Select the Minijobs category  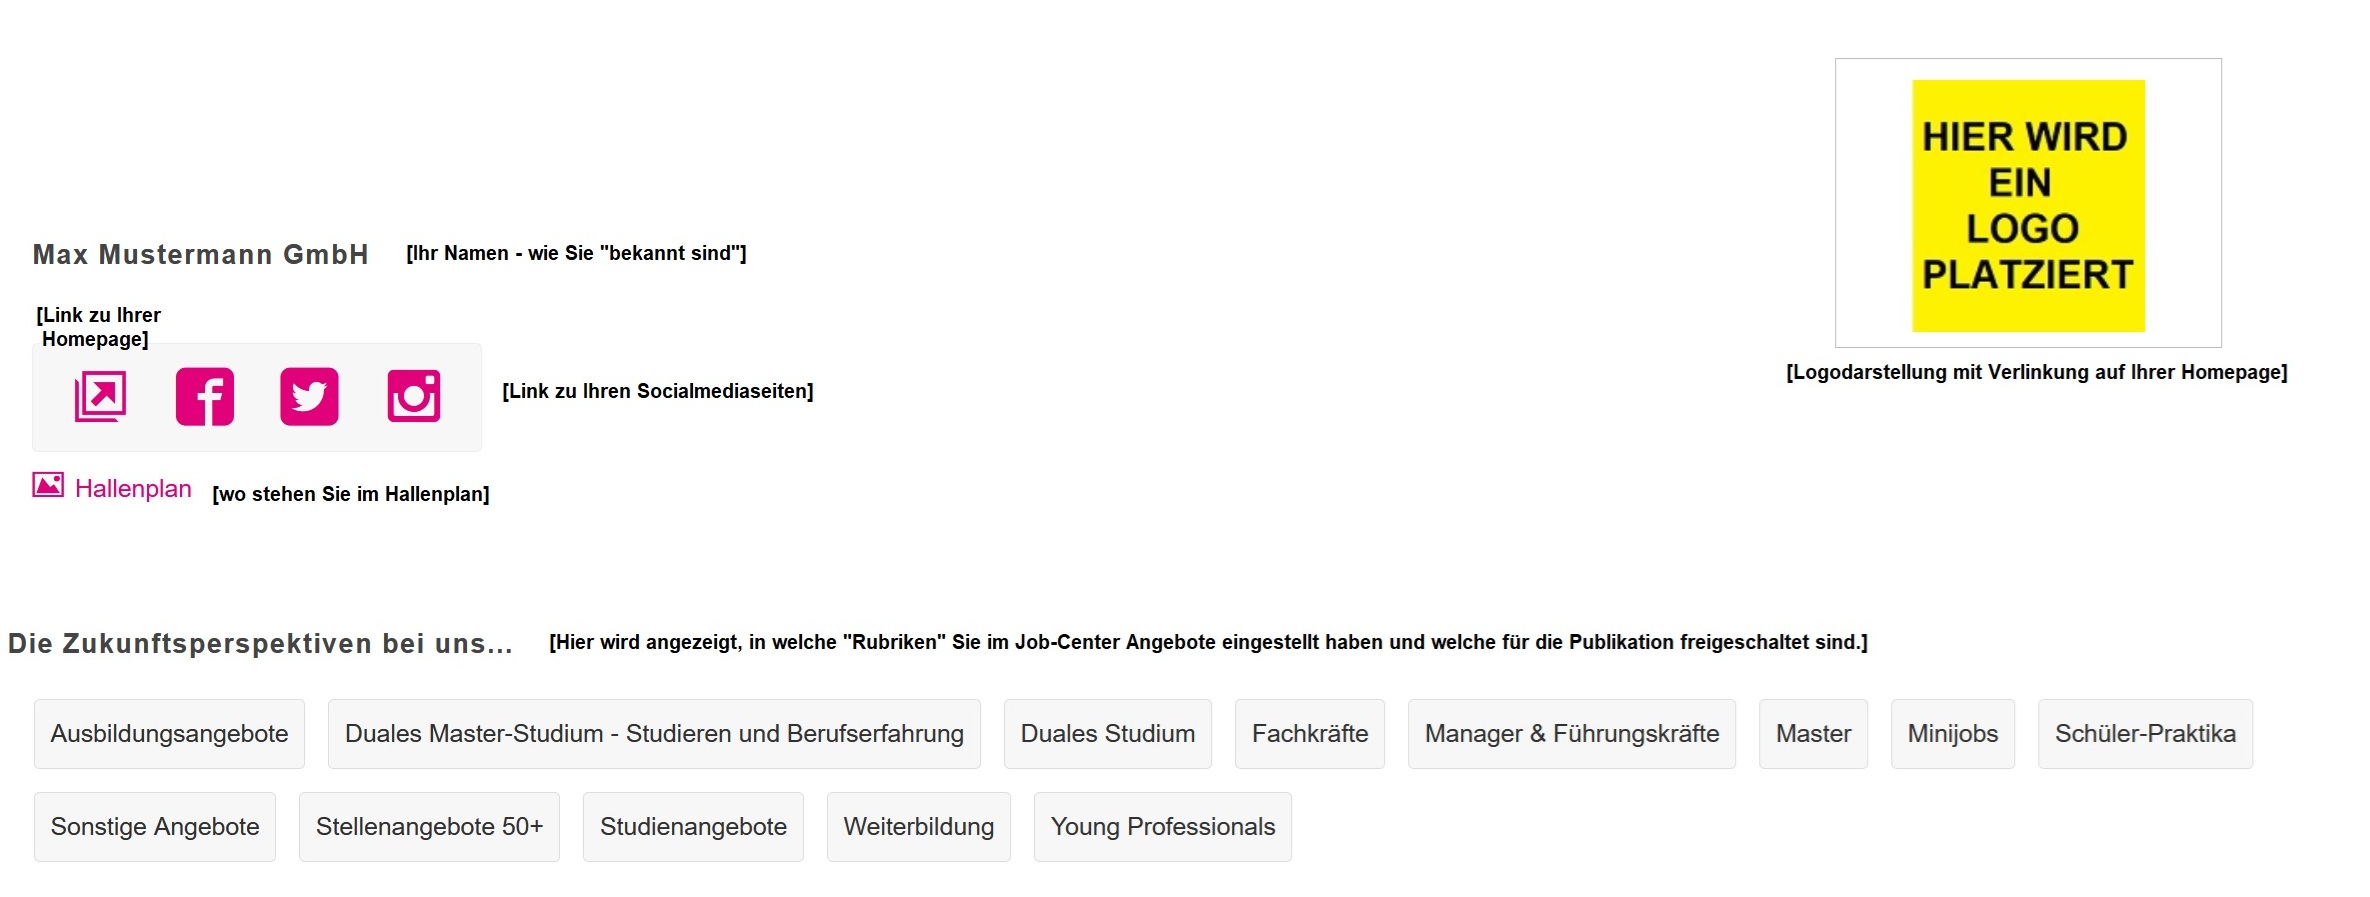[1950, 733]
